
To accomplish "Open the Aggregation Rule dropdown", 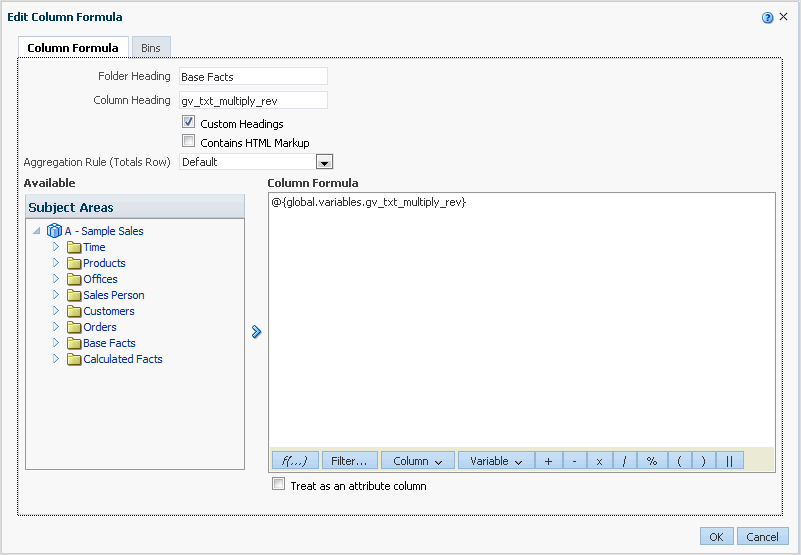I will (x=324, y=162).
